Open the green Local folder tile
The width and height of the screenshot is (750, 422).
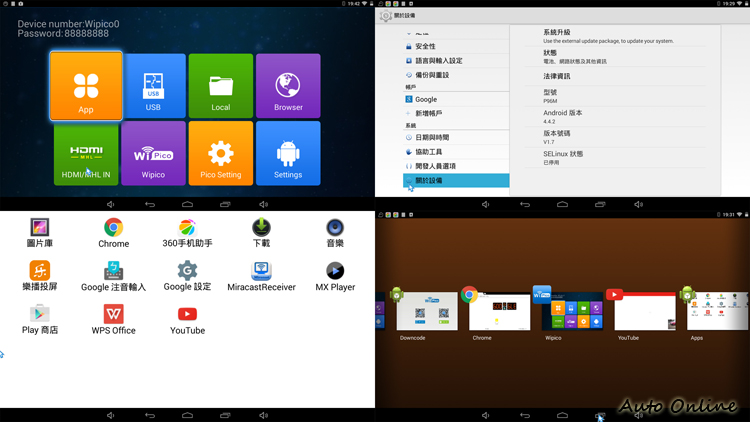coord(220,87)
